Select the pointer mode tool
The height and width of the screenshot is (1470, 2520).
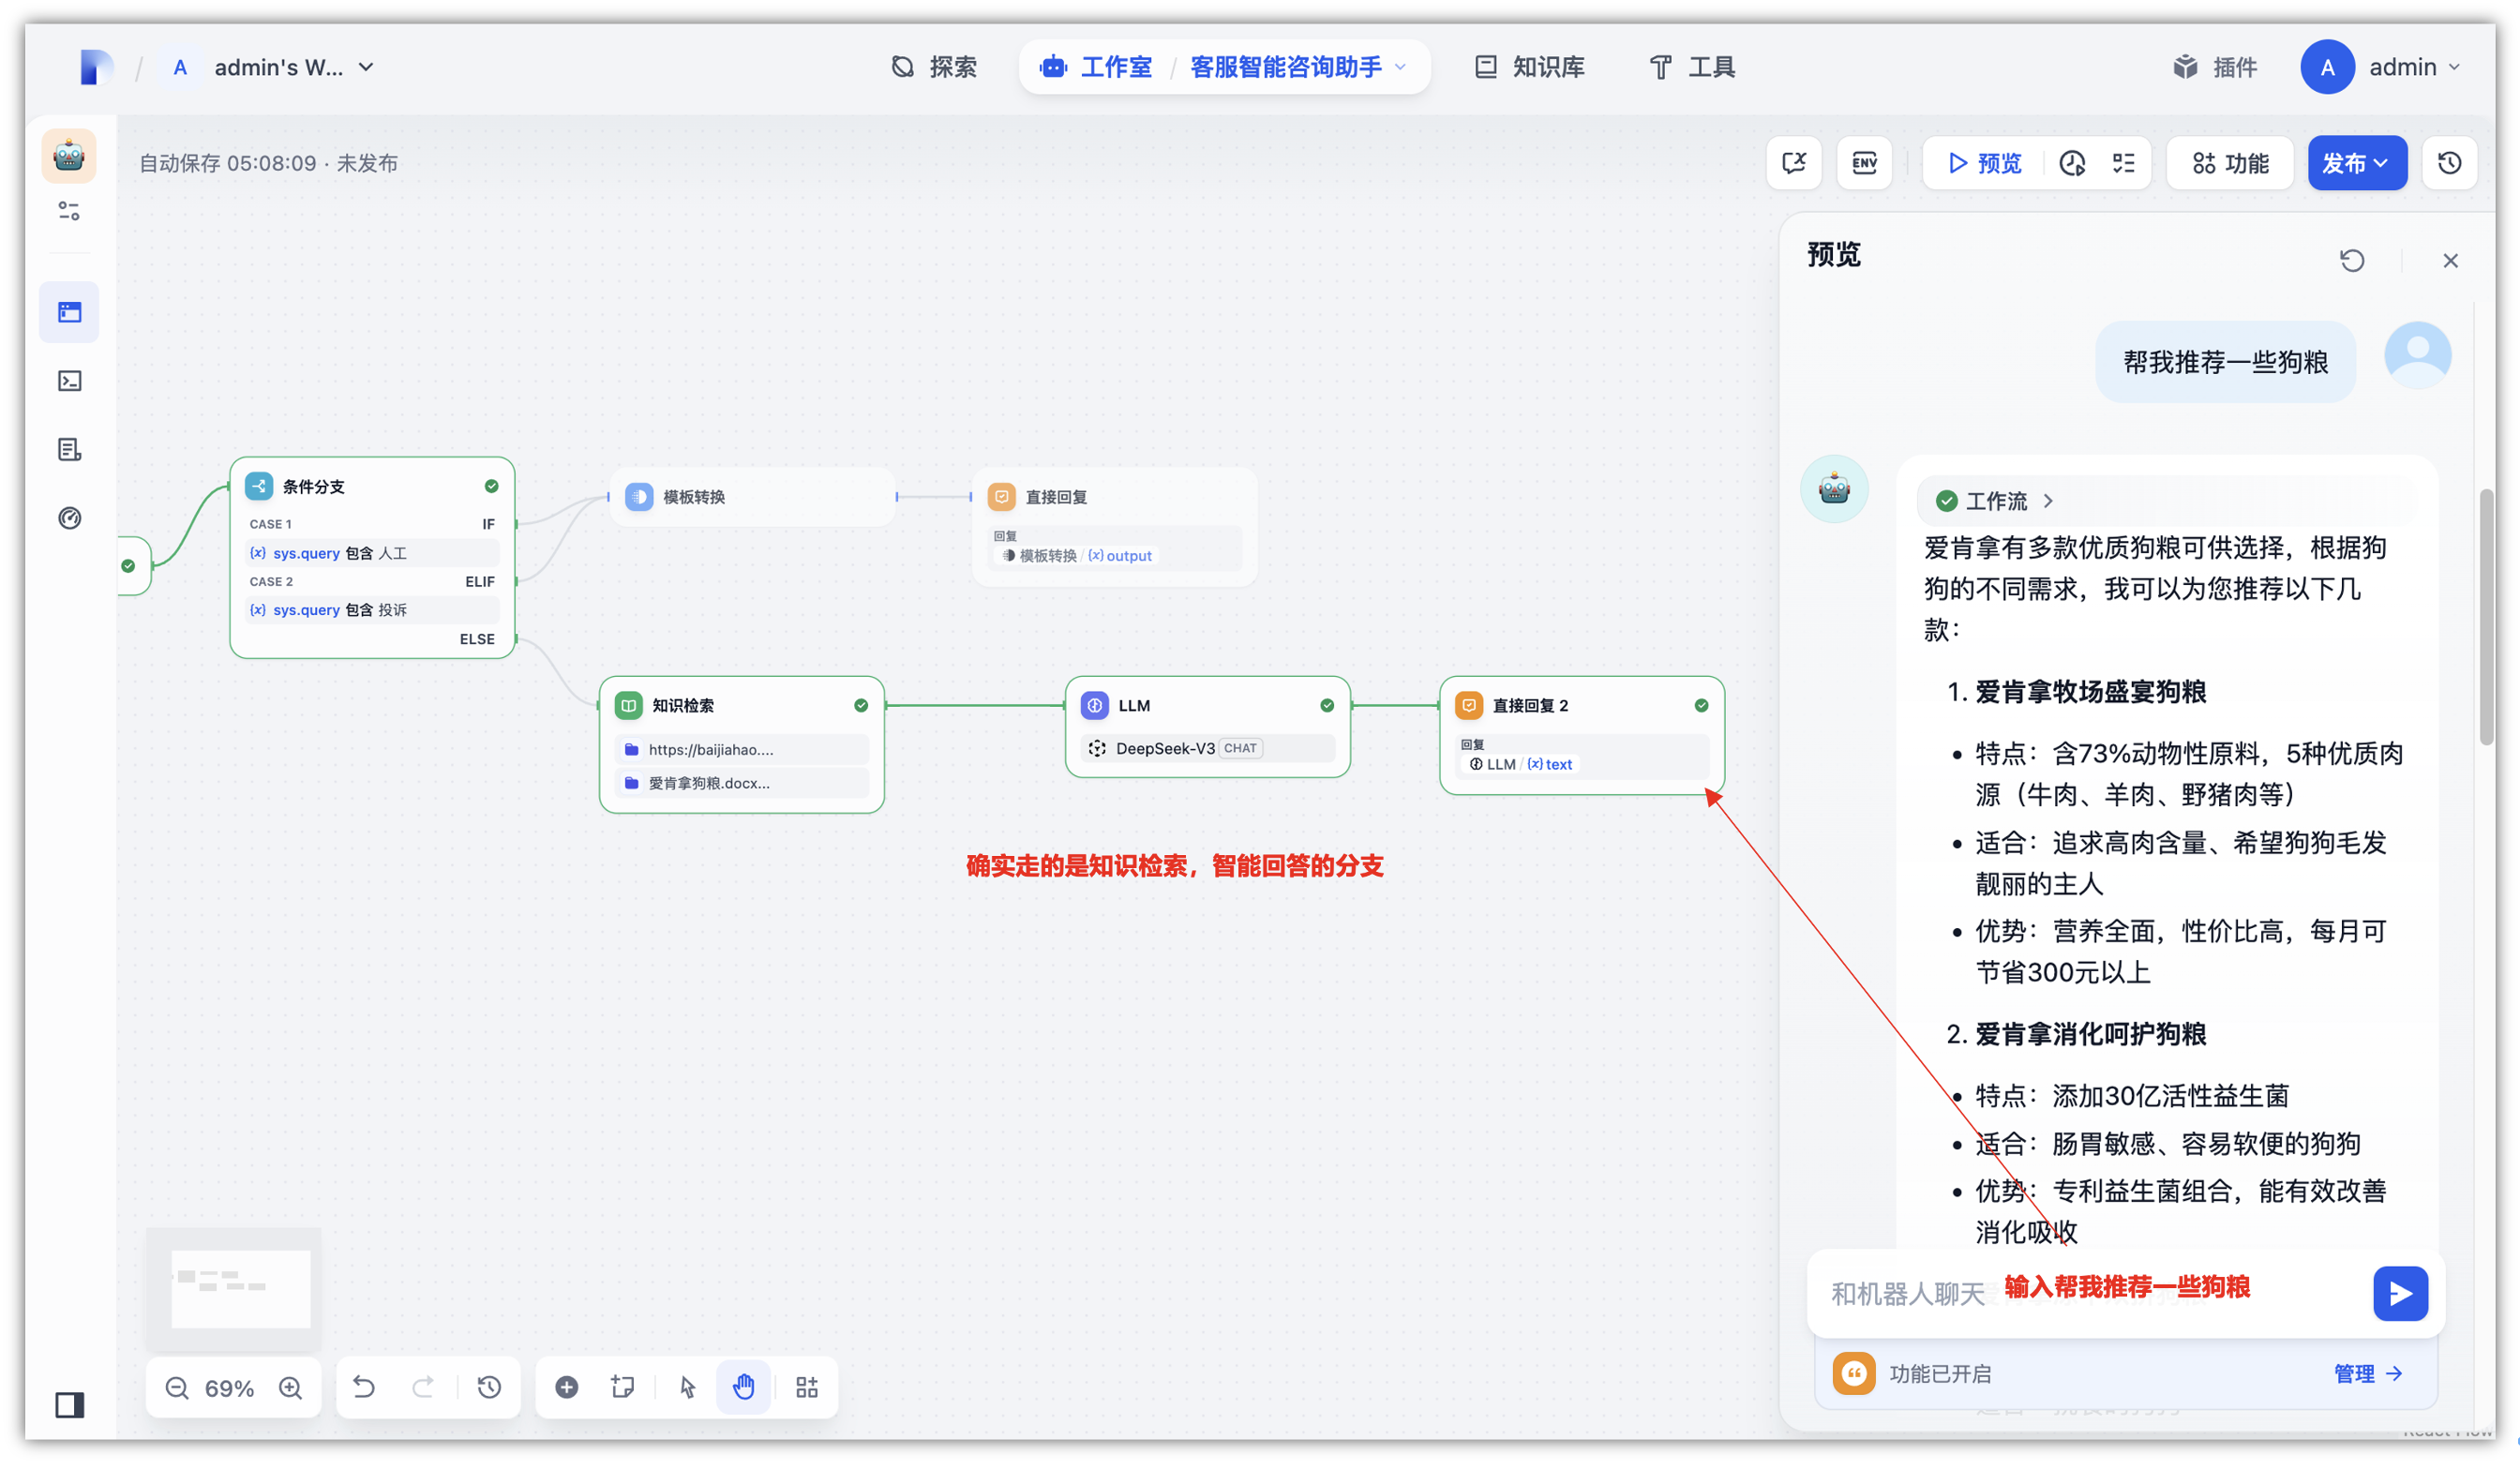687,1387
